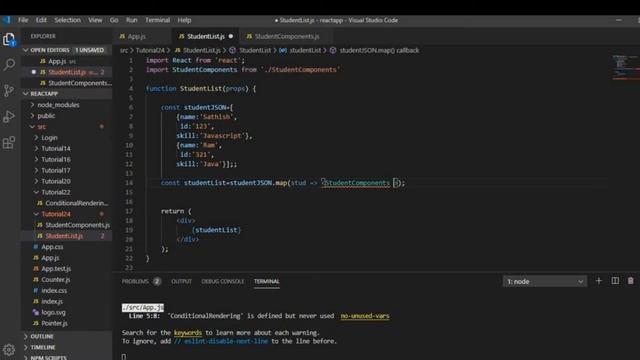640x360 pixels.
Task: Open the Go menu
Action: coord(114,20)
